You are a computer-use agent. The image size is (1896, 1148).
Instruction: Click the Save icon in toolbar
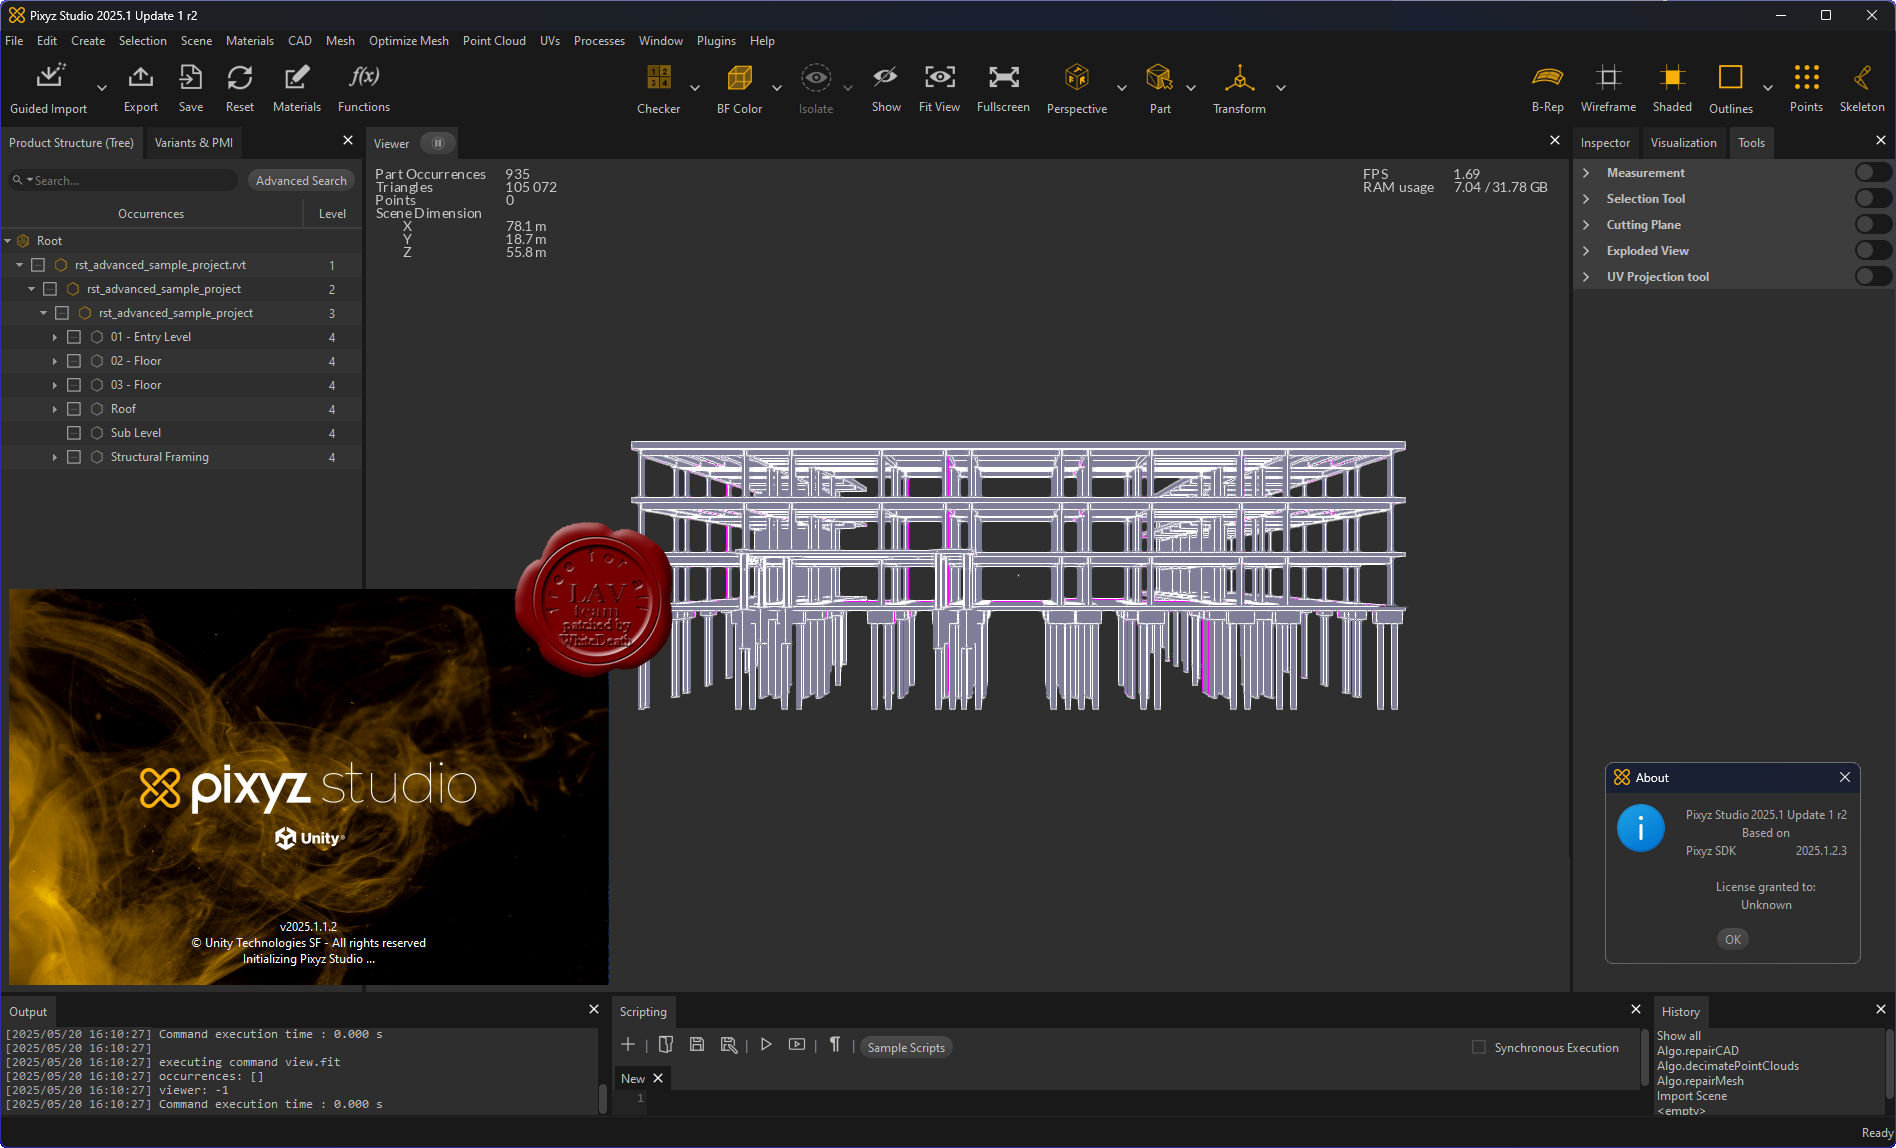pos(190,77)
